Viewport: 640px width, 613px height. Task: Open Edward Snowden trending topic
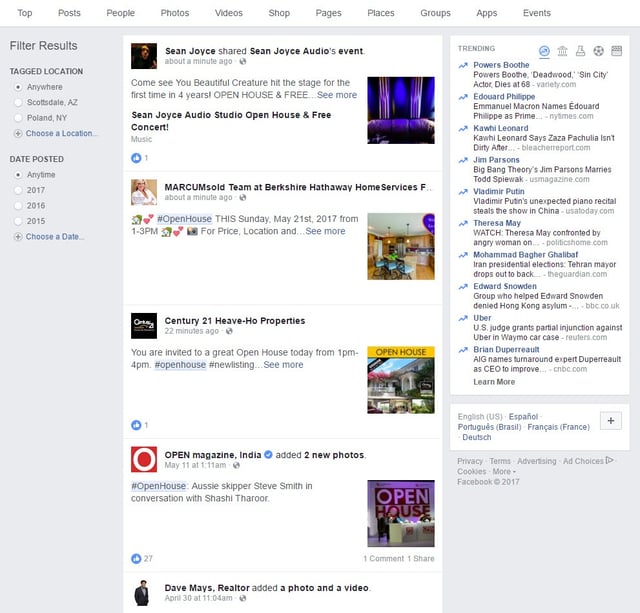(x=505, y=287)
